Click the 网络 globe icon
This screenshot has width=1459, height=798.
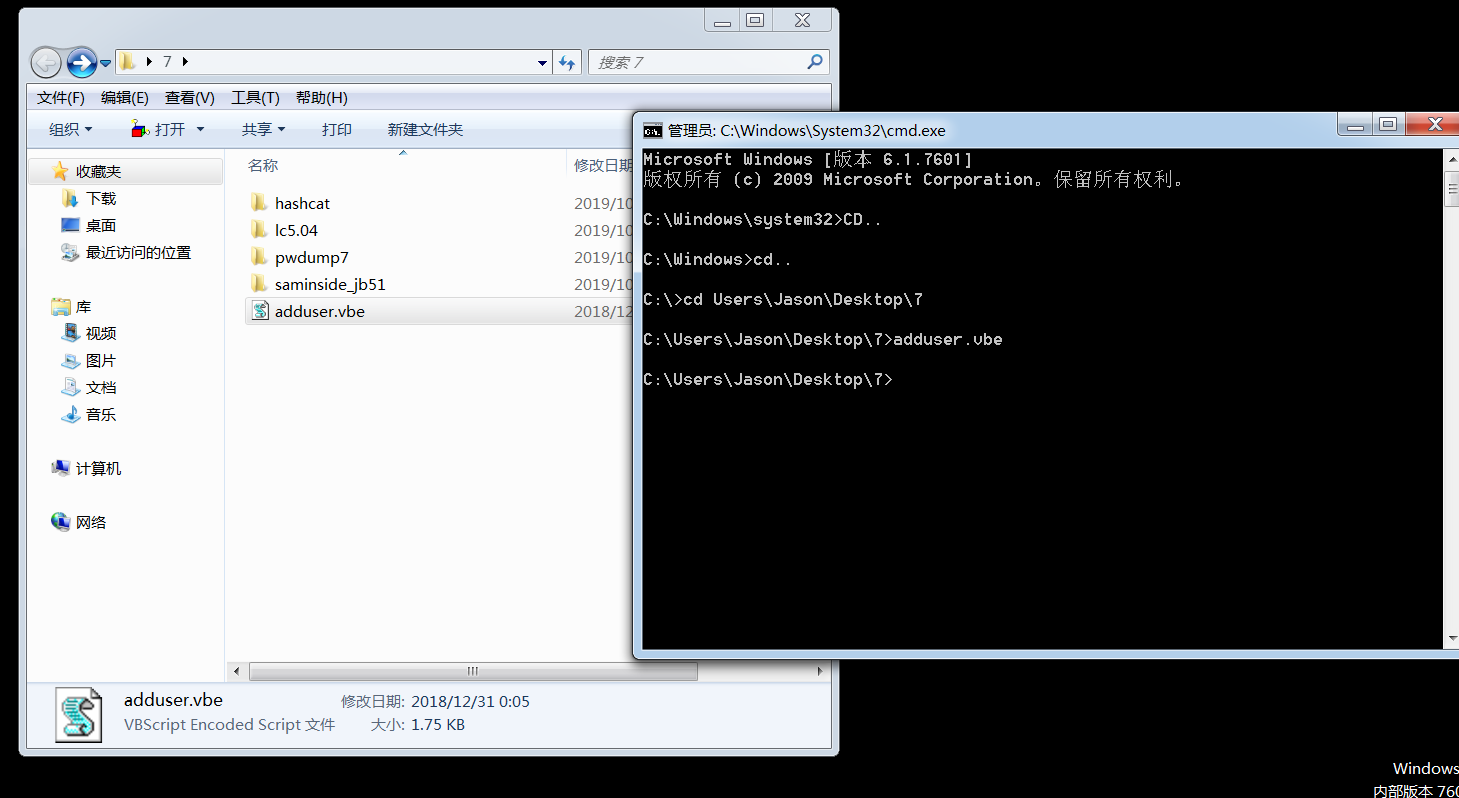click(61, 522)
